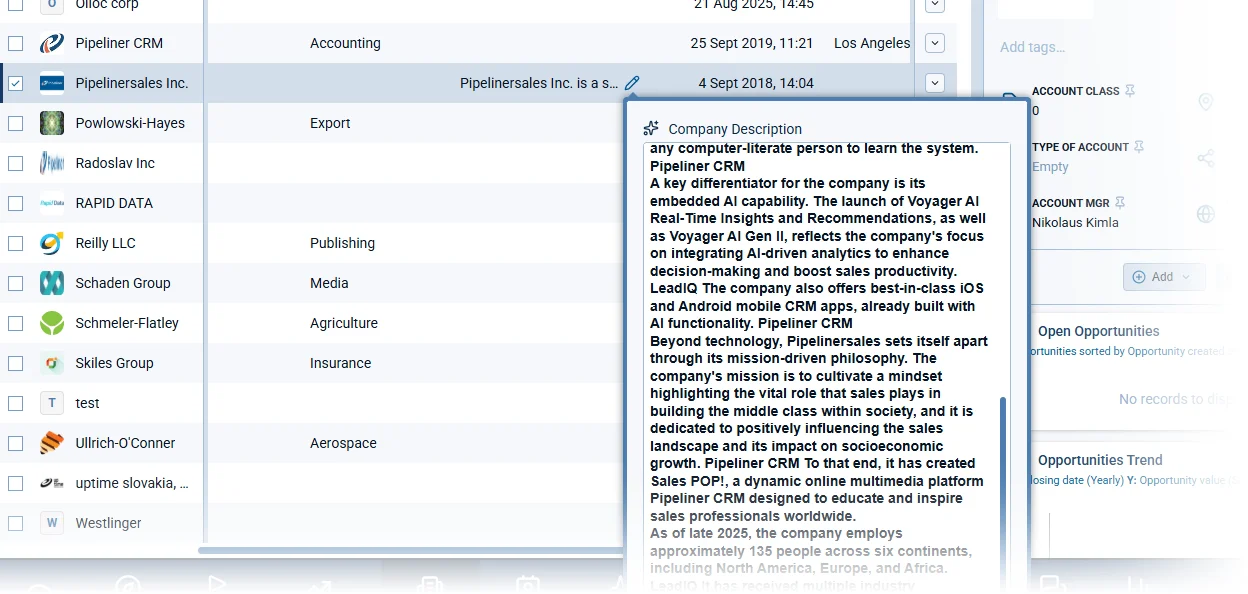The image size is (1248, 594).
Task: Click the Pipelinersales Inc. logo thumbnail
Action: tap(52, 83)
